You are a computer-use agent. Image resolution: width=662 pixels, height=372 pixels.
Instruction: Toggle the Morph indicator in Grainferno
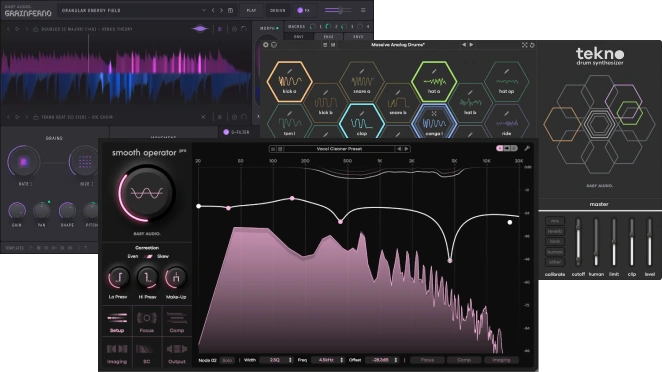277,28
